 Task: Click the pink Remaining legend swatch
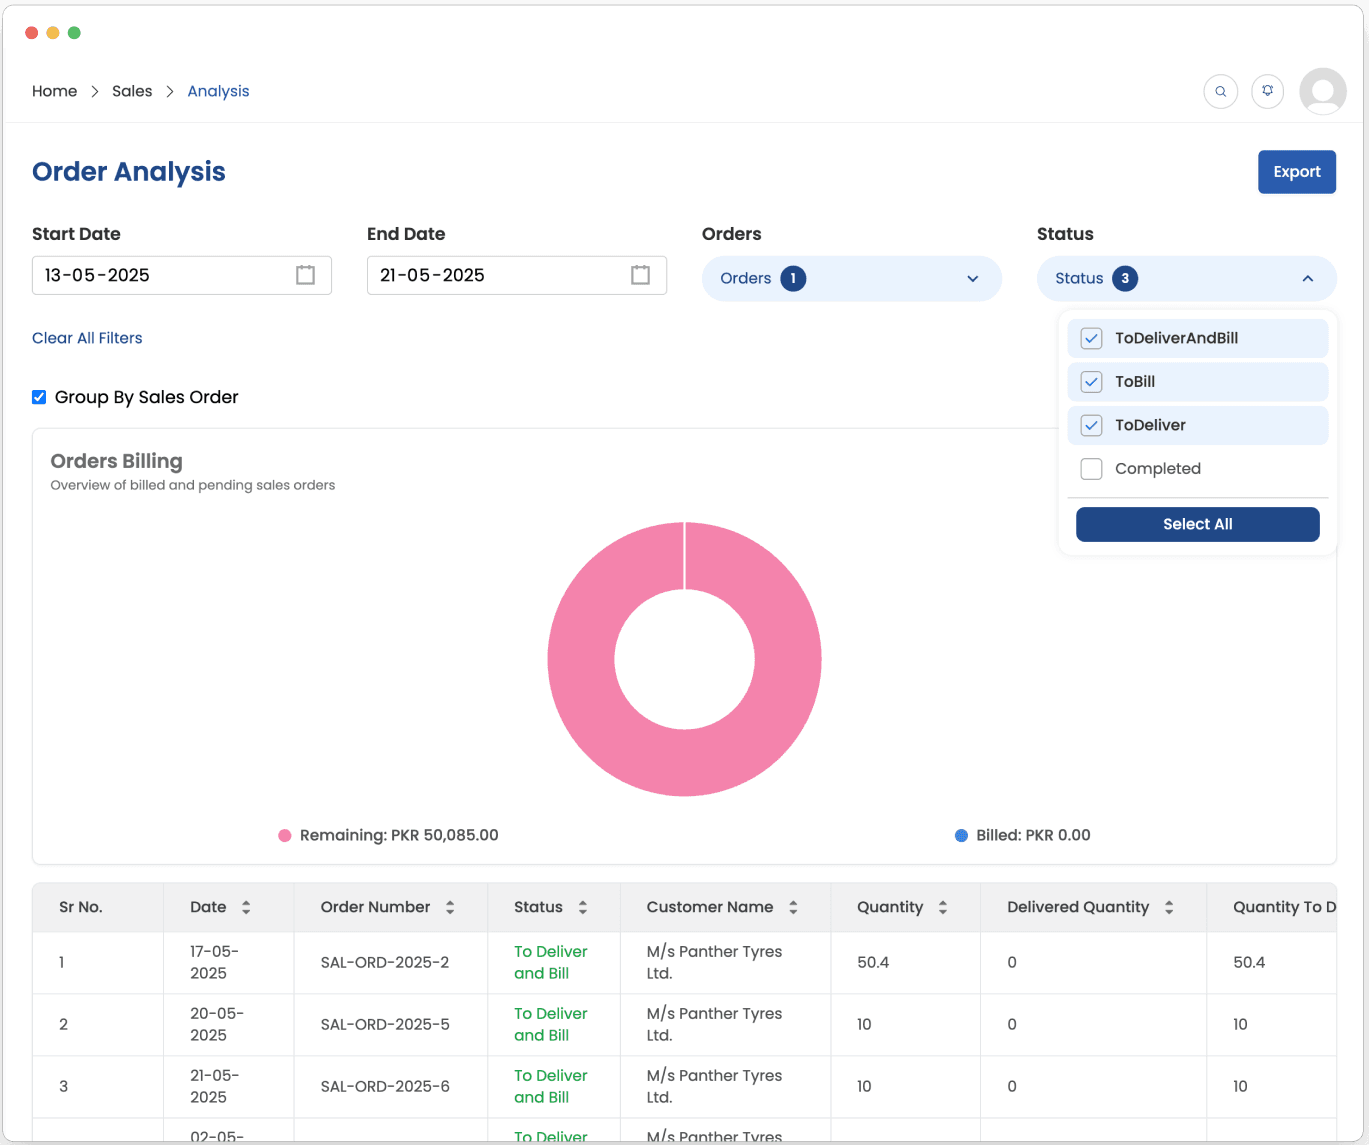[285, 835]
